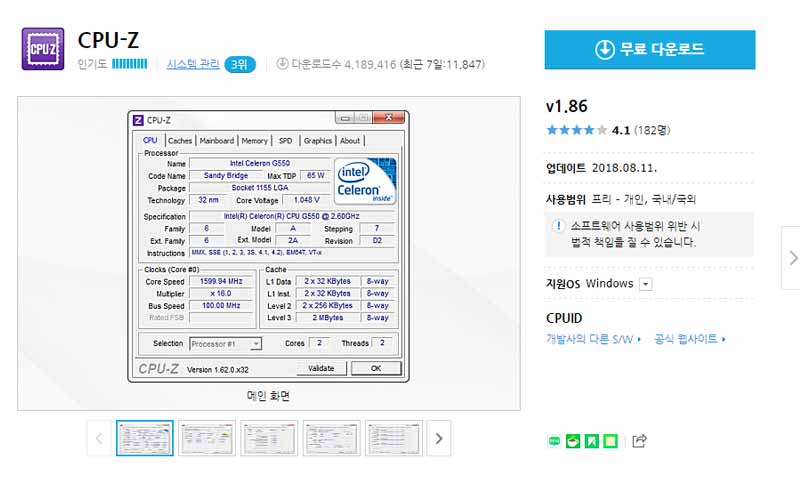This screenshot has width=800, height=498.
Task: Click the 1599.94 MHz core speed value
Action: [x=221, y=281]
